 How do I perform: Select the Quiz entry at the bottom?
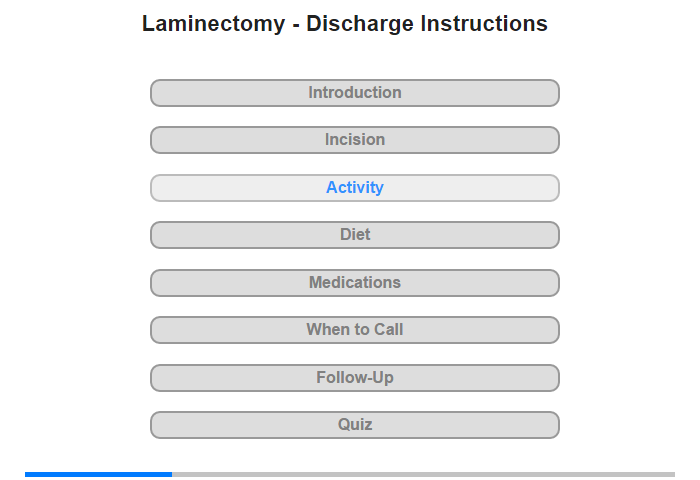(x=354, y=425)
